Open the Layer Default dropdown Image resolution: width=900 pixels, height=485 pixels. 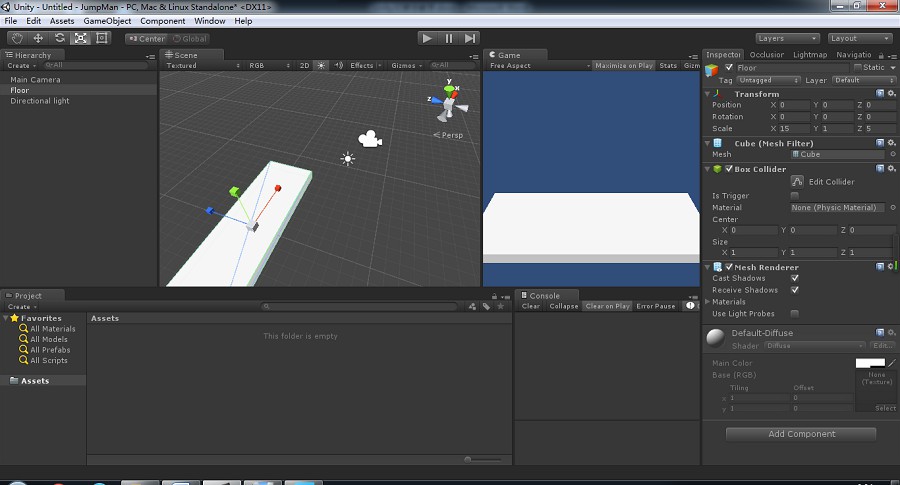tap(864, 80)
